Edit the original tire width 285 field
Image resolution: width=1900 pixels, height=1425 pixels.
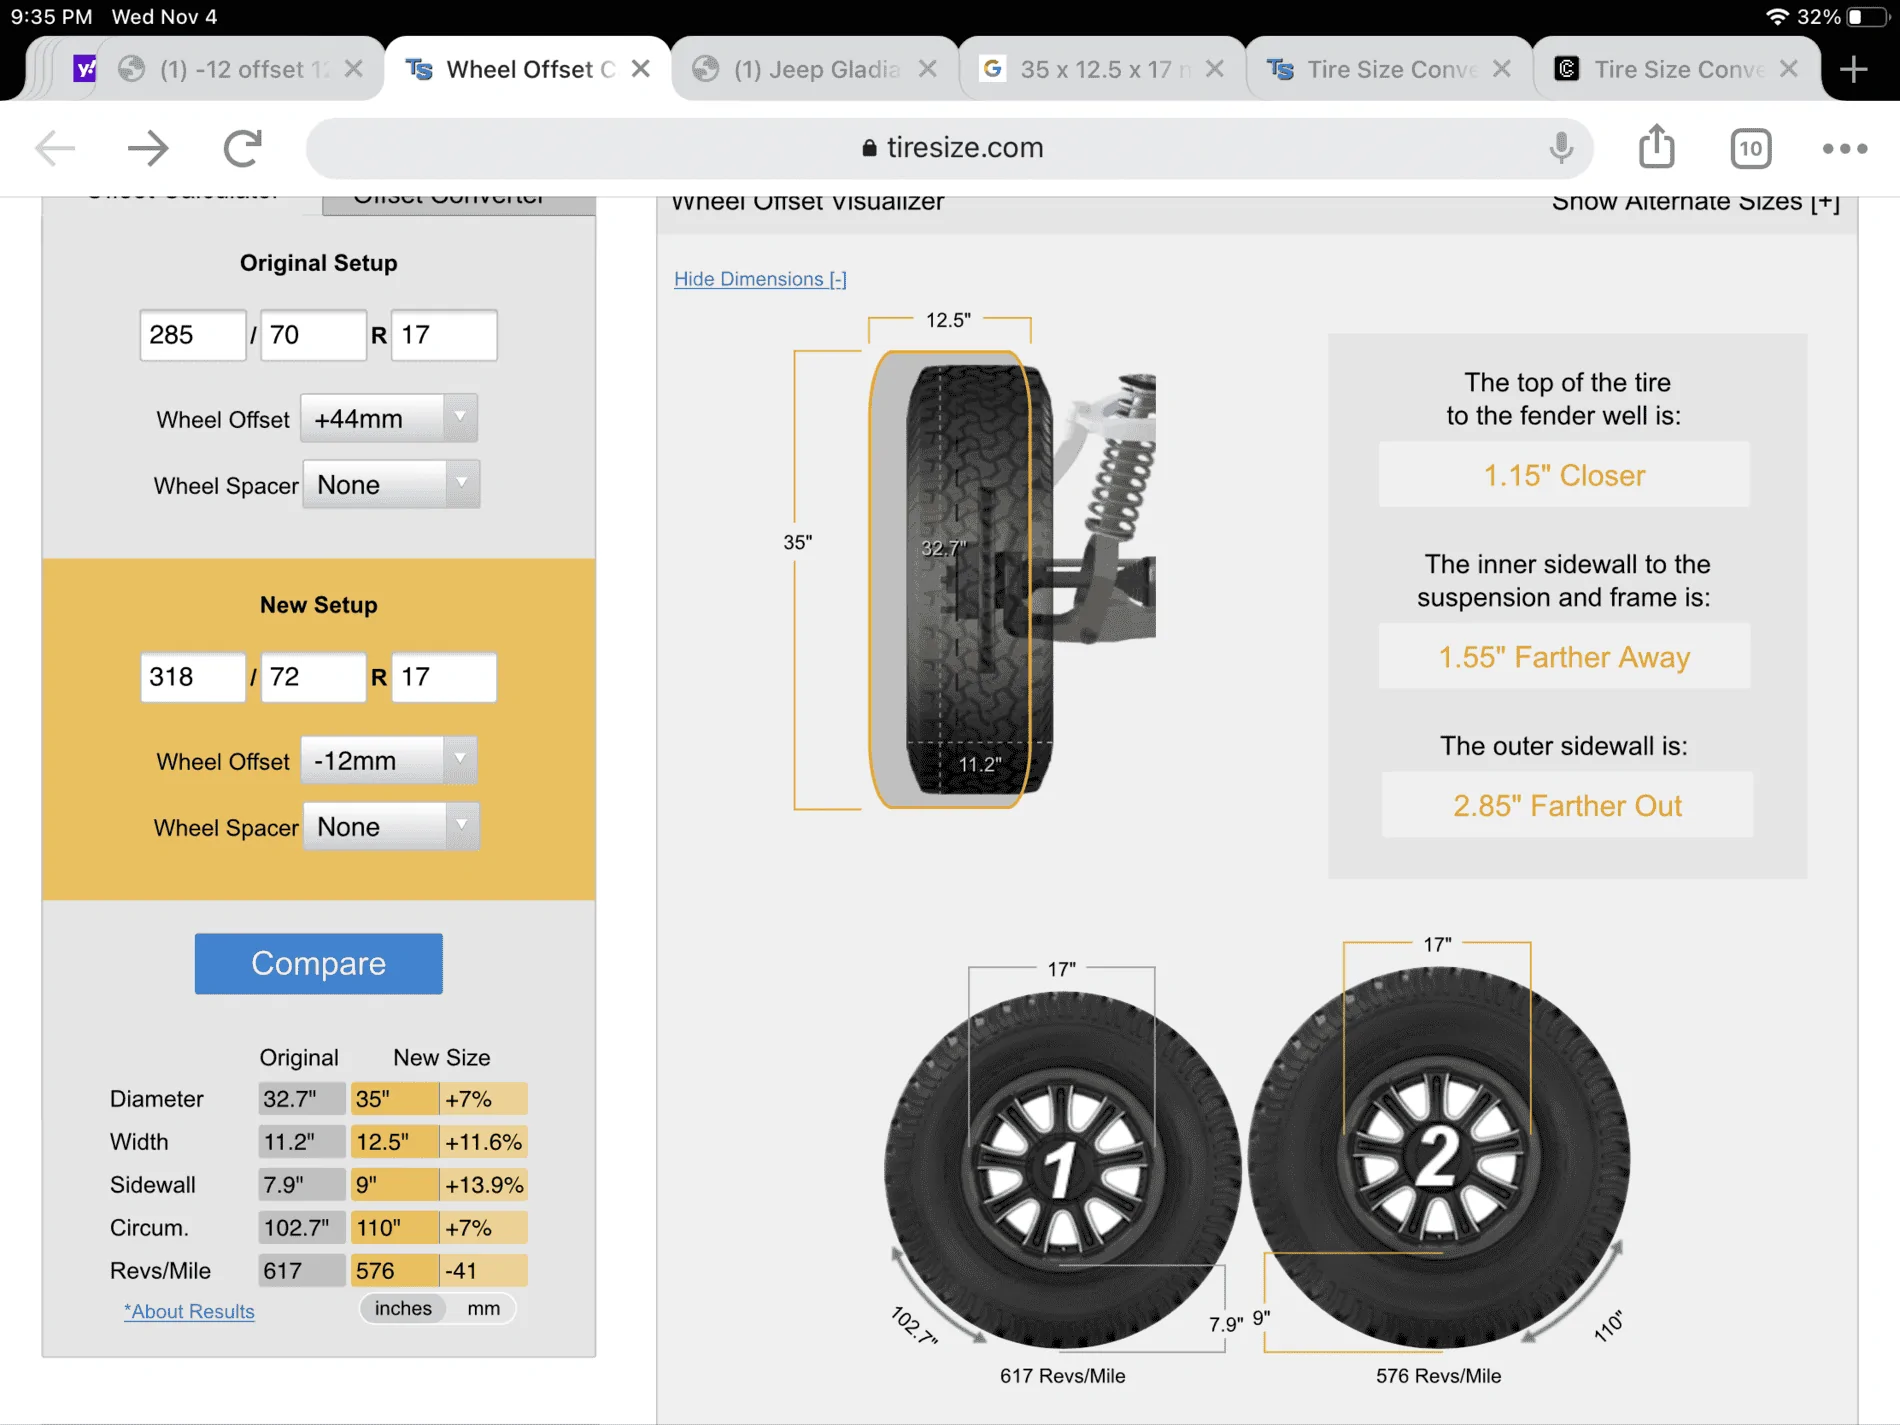point(193,335)
